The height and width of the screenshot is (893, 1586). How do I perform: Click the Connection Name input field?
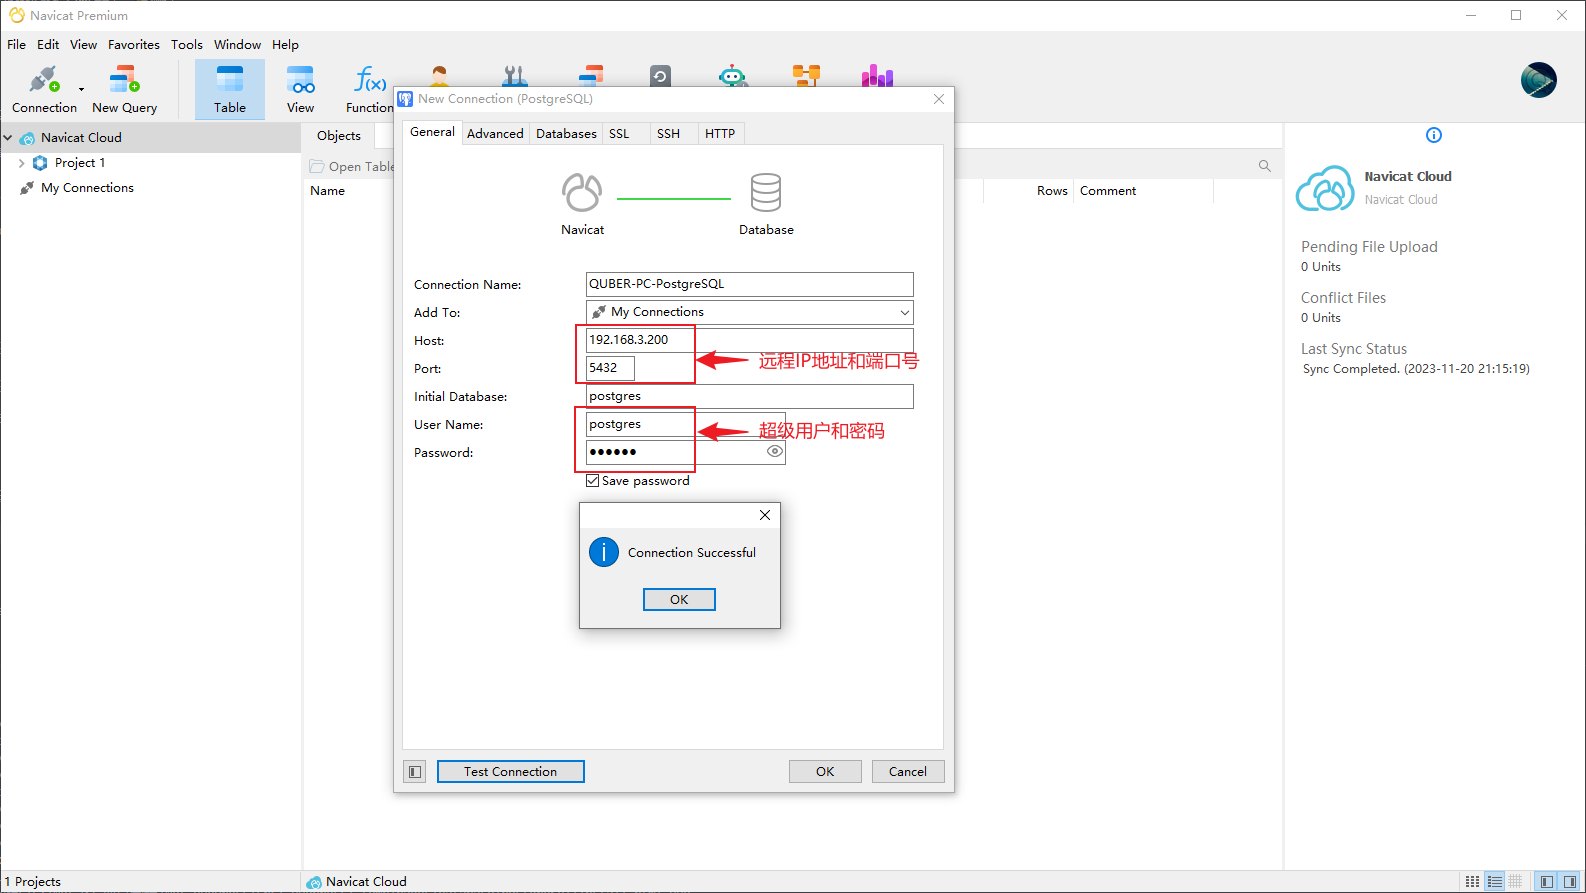pos(749,284)
